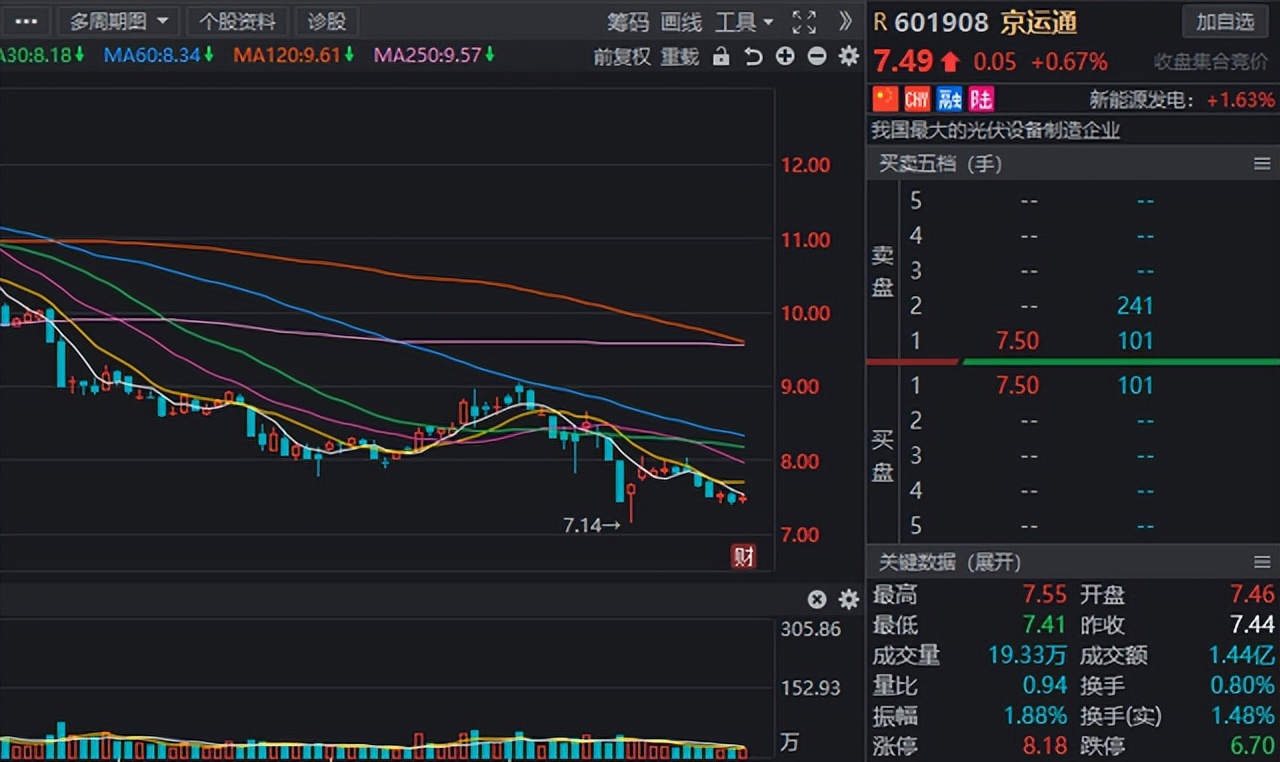The height and width of the screenshot is (762, 1280).
Task: Select the 画线 drawing tool
Action: pos(682,22)
